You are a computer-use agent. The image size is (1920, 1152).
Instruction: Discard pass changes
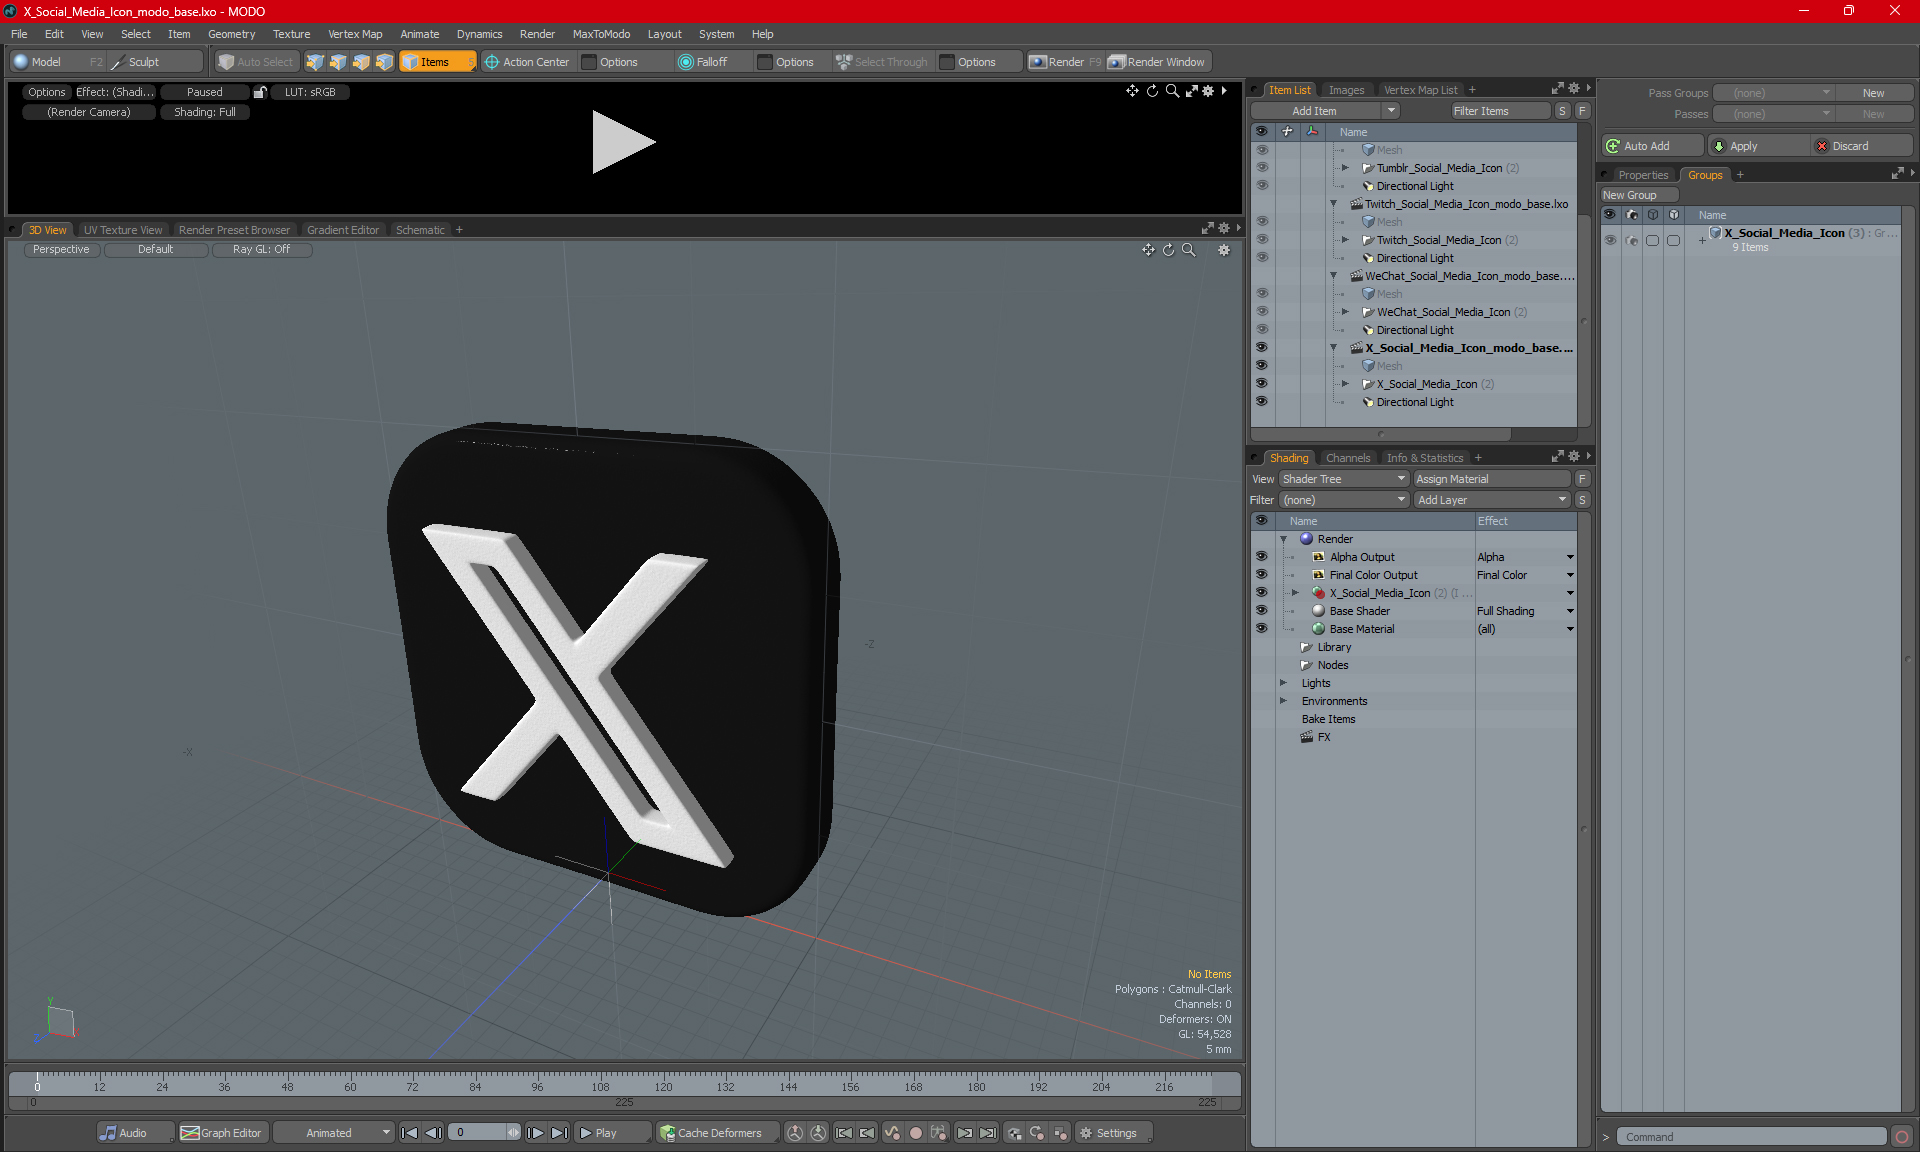click(x=1862, y=146)
